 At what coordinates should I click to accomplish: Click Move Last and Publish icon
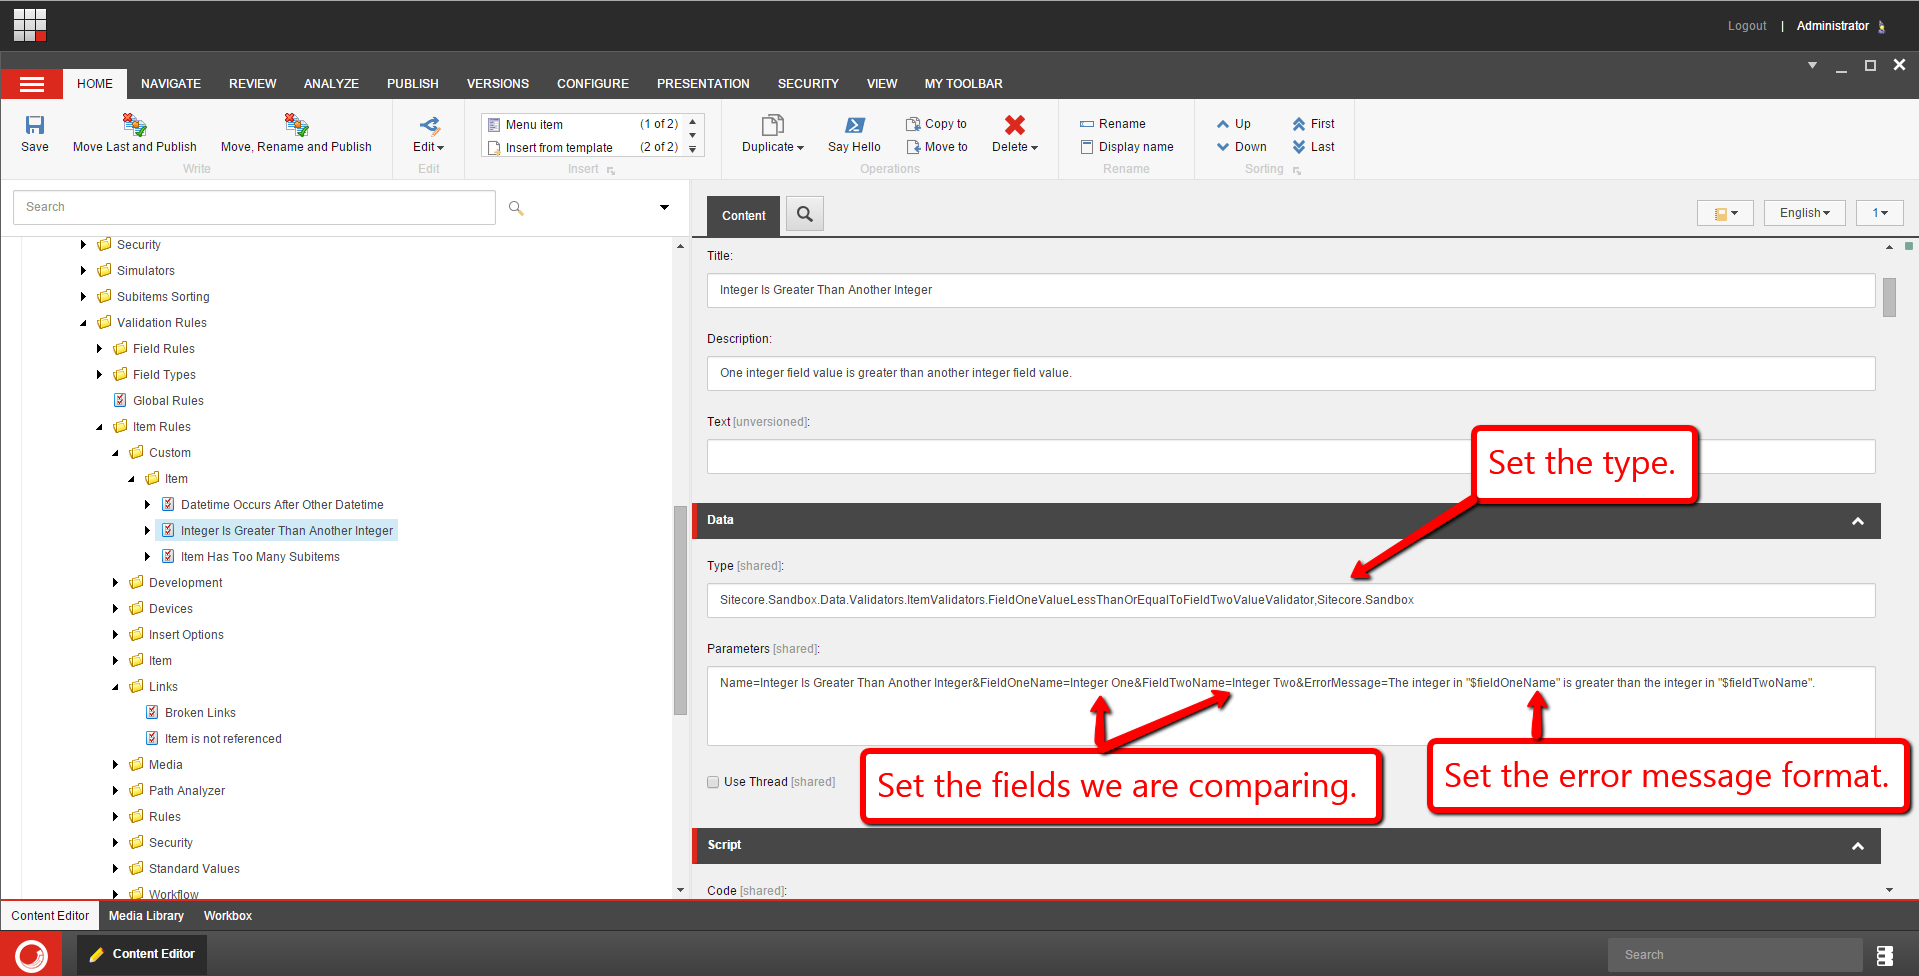(x=134, y=125)
